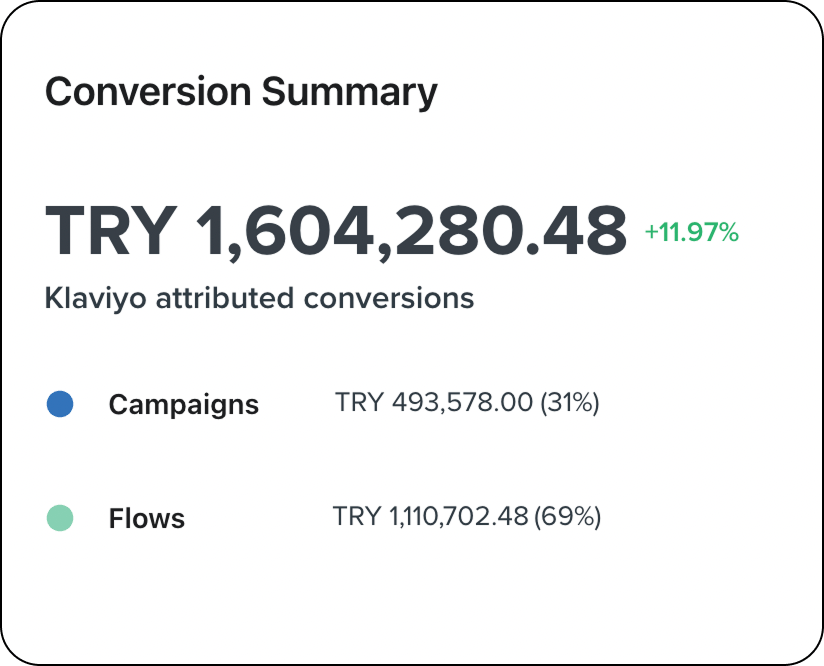Select the Flows label

coord(147,518)
